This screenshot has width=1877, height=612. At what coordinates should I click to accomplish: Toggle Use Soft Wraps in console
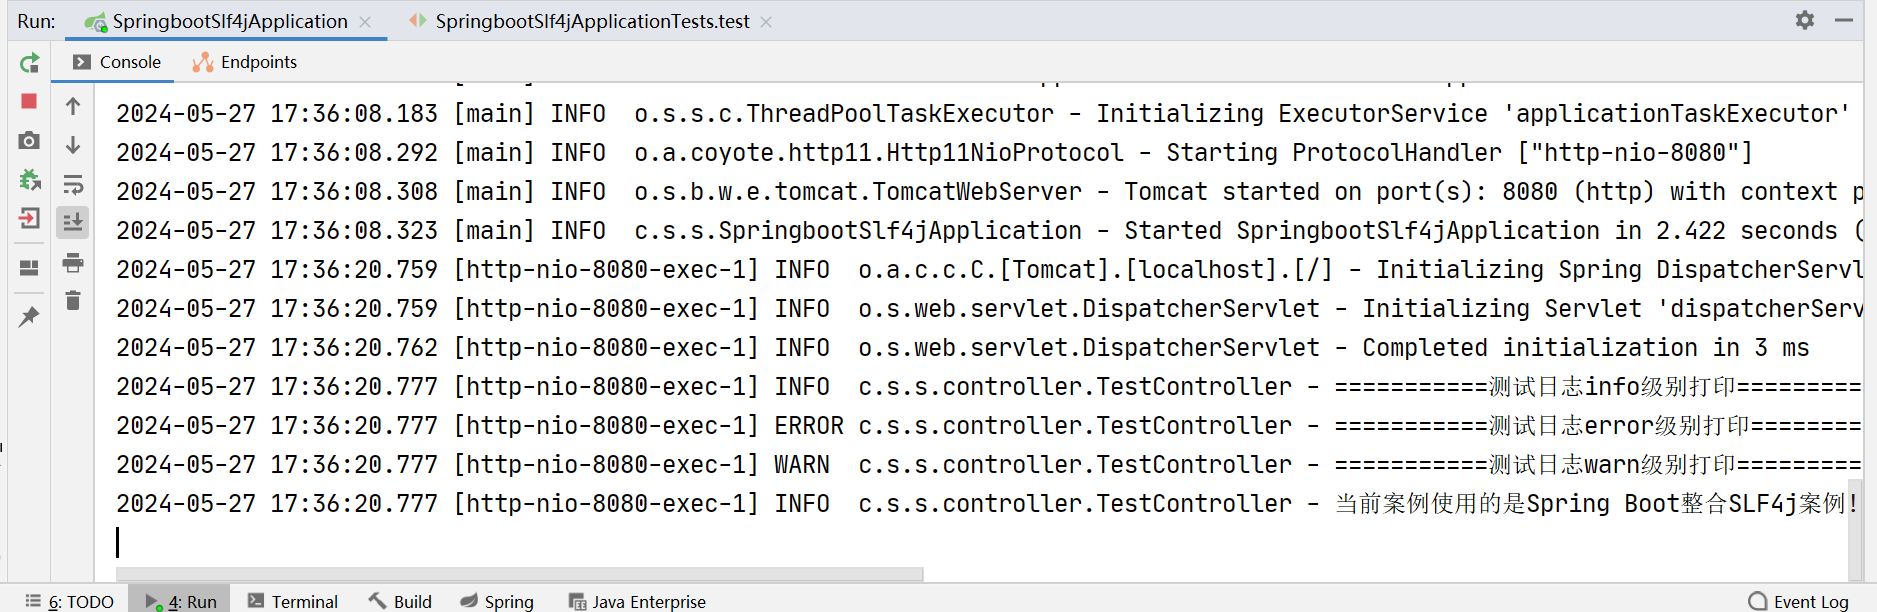point(72,184)
